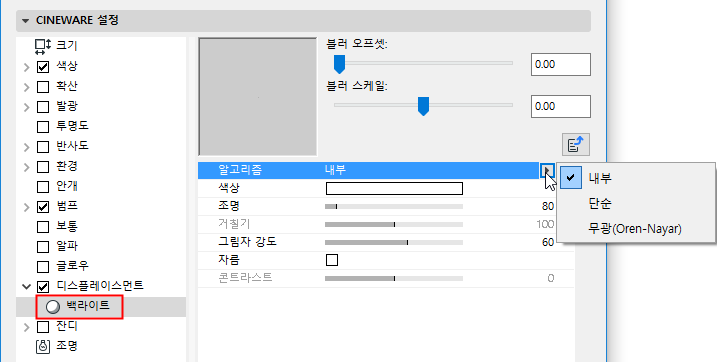Enable the 확산 channel checkbox
The image size is (717, 362).
(43, 87)
